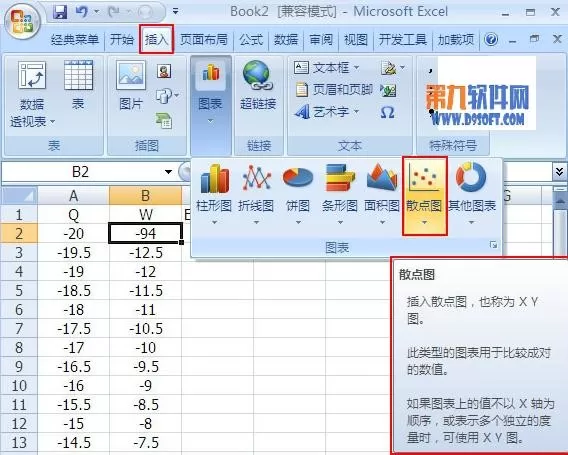Switch to the 数据 tab

coord(286,39)
